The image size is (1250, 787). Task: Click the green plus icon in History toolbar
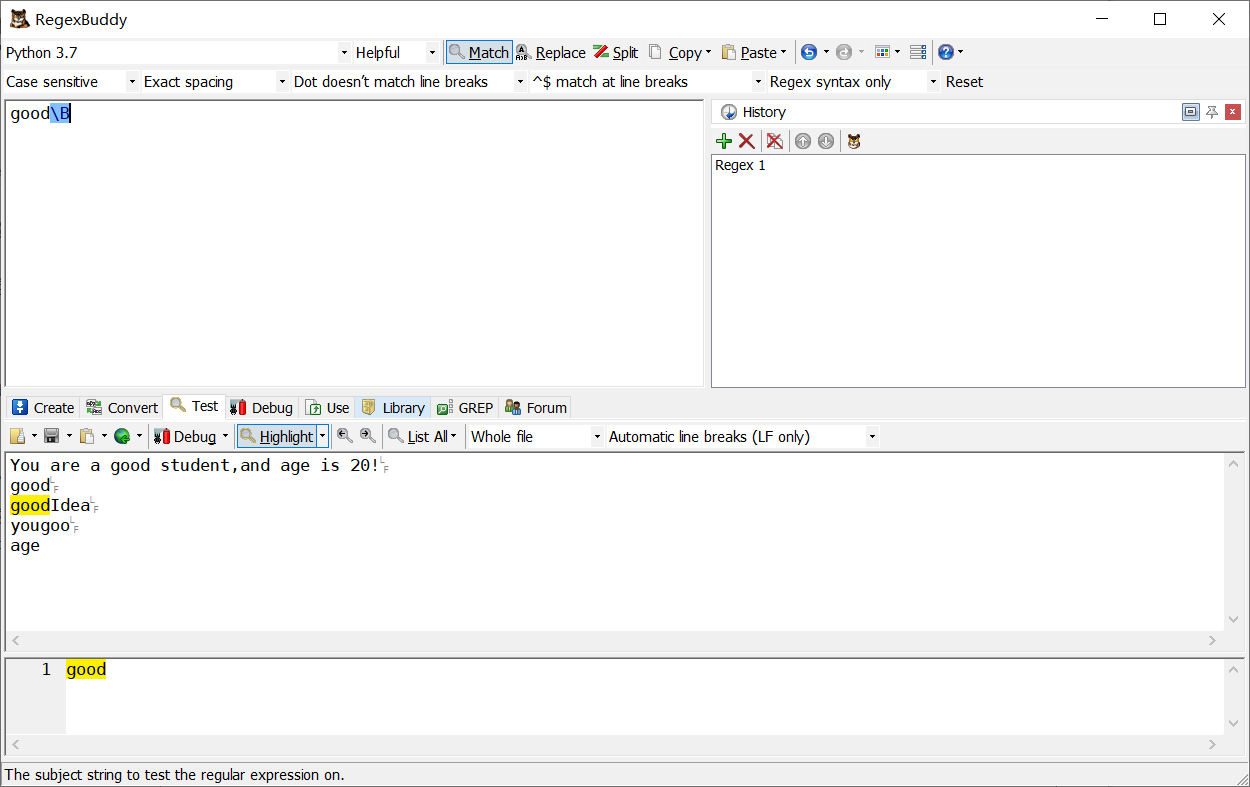724,141
